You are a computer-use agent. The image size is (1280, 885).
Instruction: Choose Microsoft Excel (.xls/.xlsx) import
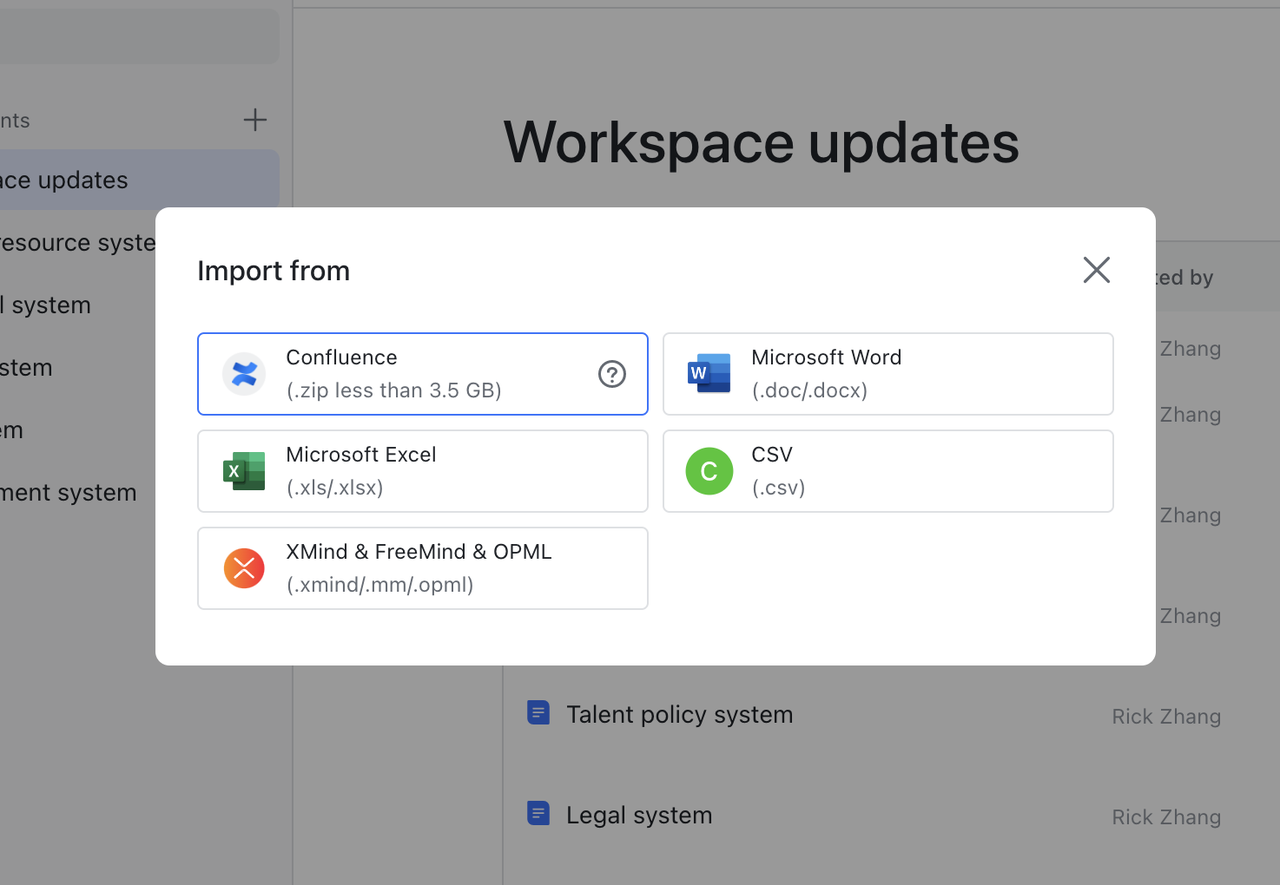point(422,471)
